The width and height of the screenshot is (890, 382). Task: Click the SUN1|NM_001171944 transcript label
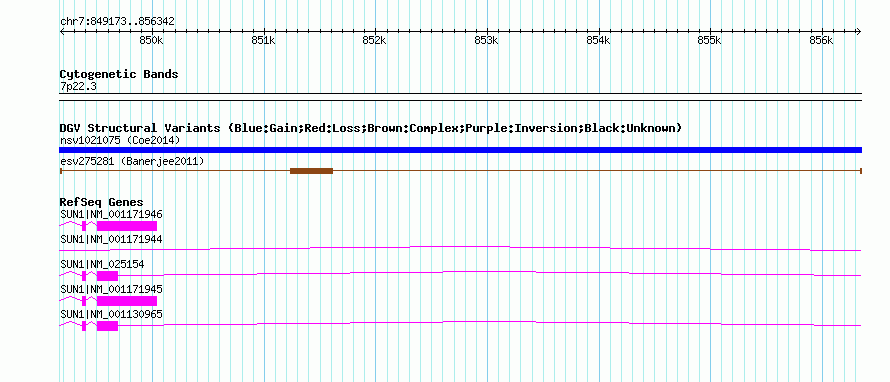(x=111, y=240)
